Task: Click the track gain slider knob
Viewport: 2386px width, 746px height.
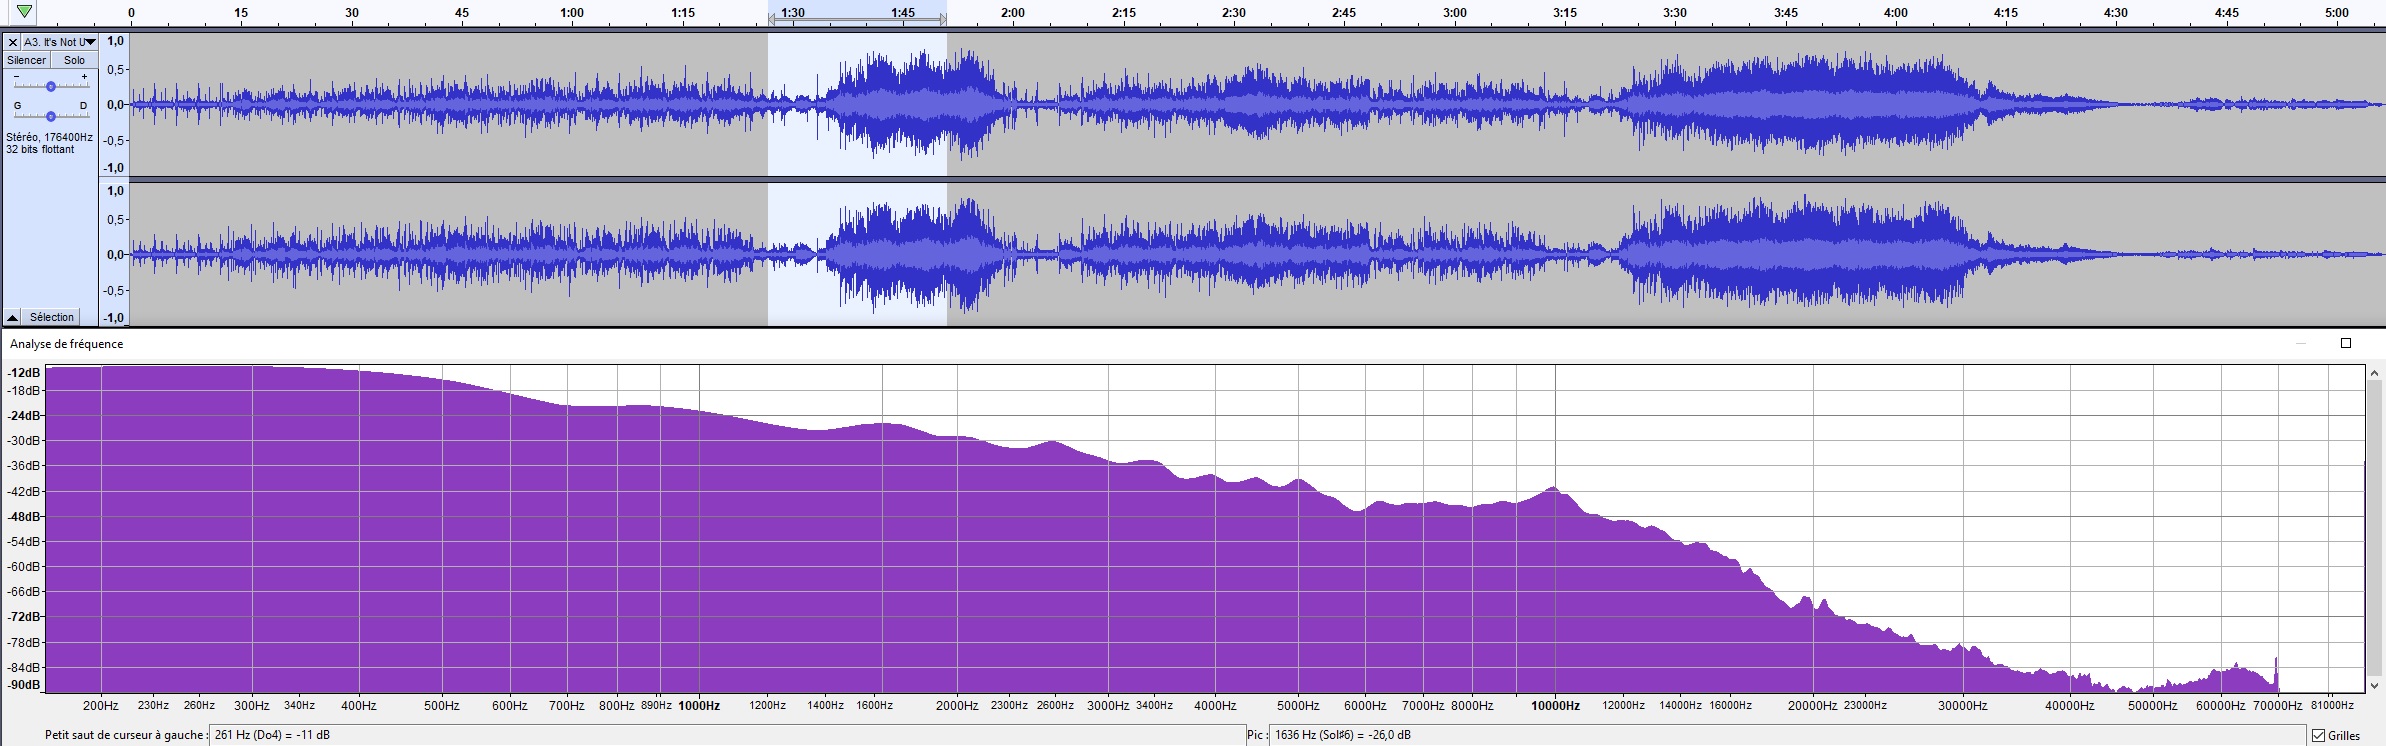Action: (x=51, y=87)
